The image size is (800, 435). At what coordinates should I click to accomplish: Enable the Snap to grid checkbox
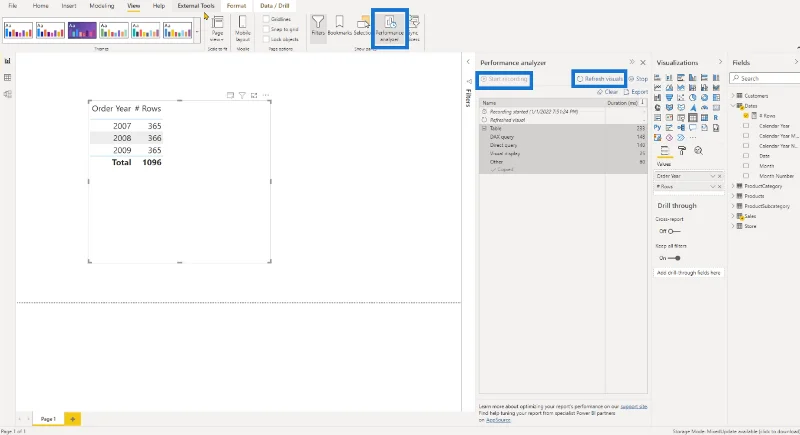266,29
